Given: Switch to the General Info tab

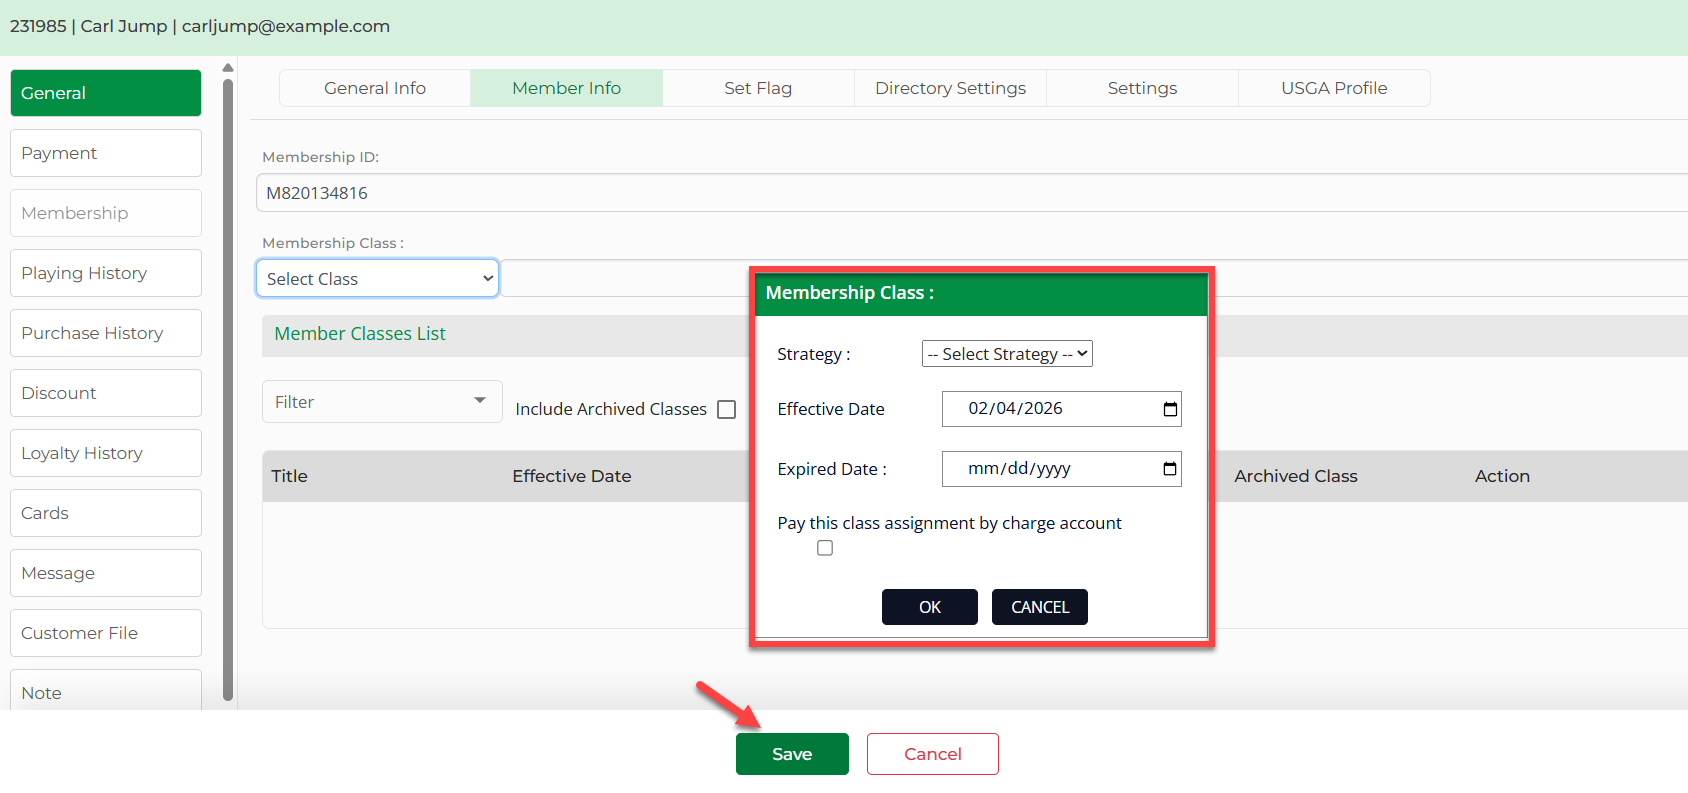Looking at the screenshot, I should pos(375,88).
